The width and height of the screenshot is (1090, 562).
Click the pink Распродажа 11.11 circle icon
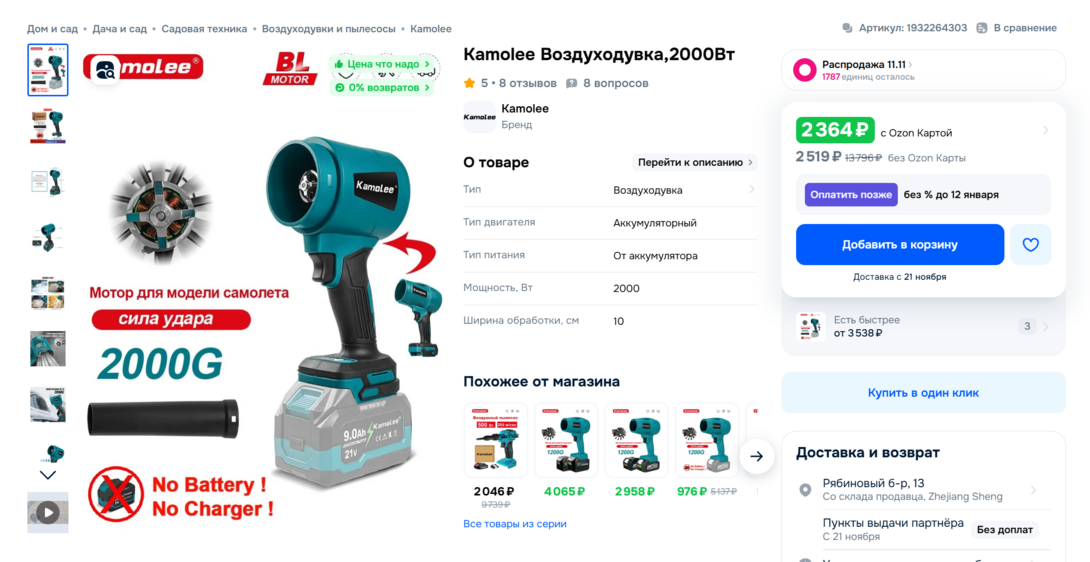pyautogui.click(x=805, y=70)
